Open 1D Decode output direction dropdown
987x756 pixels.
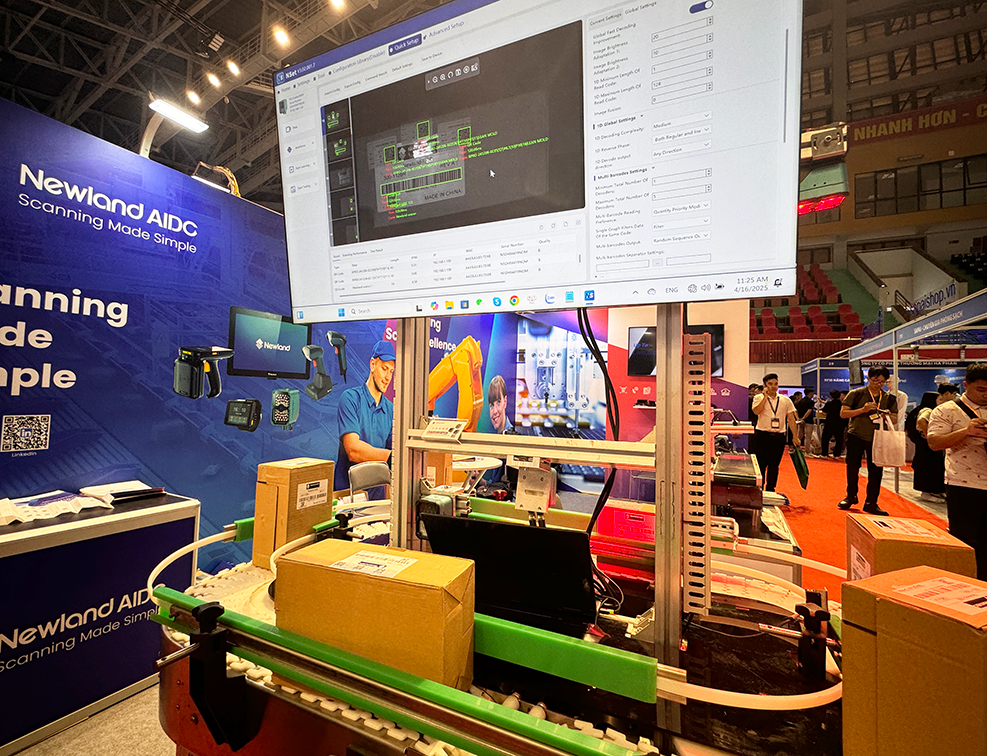tap(681, 150)
